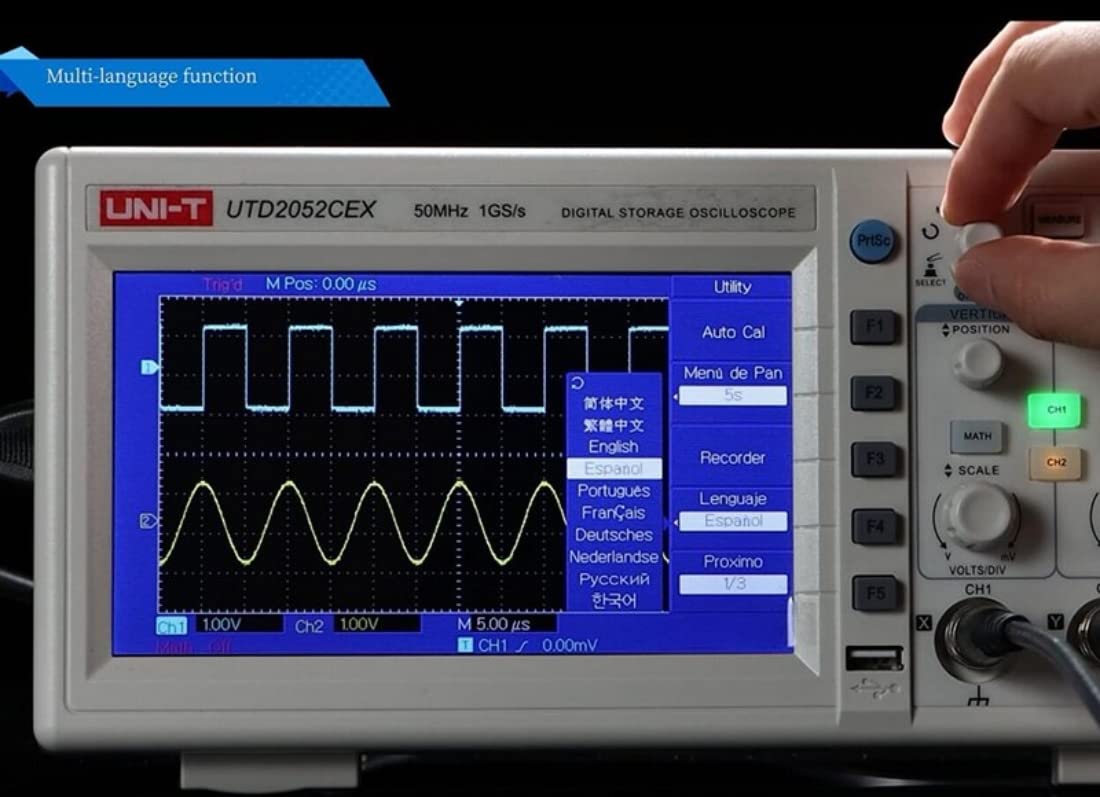This screenshot has height=797, width=1100.
Task: Click the ground symbol below CH1 connector
Action: [x=977, y=697]
